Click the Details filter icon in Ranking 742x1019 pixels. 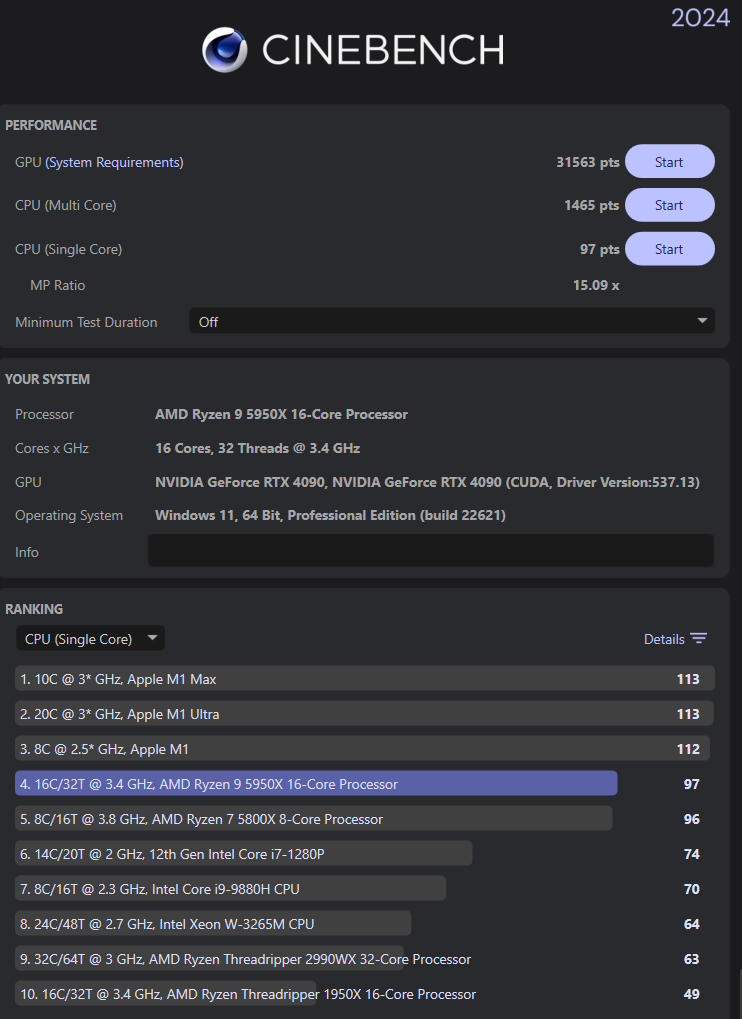(x=700, y=638)
